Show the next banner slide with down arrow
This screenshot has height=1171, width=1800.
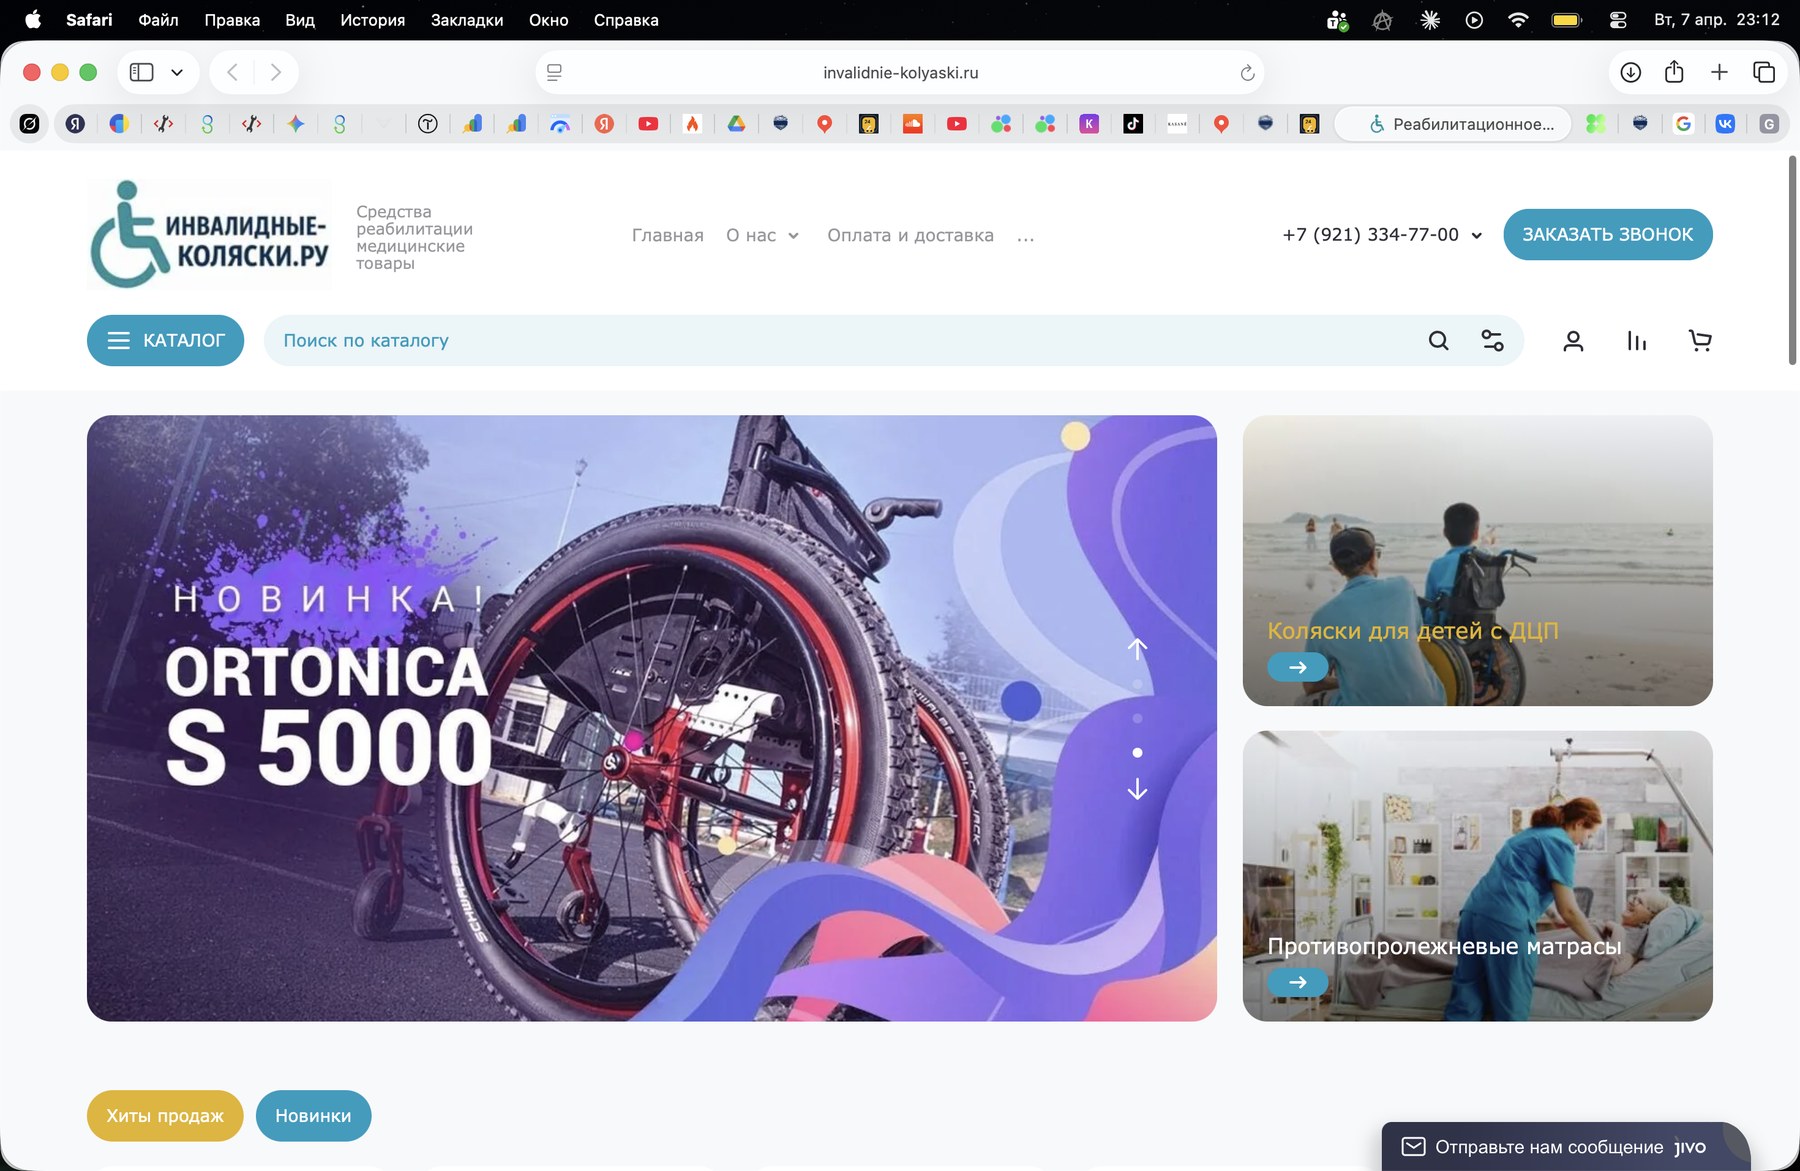(1137, 789)
